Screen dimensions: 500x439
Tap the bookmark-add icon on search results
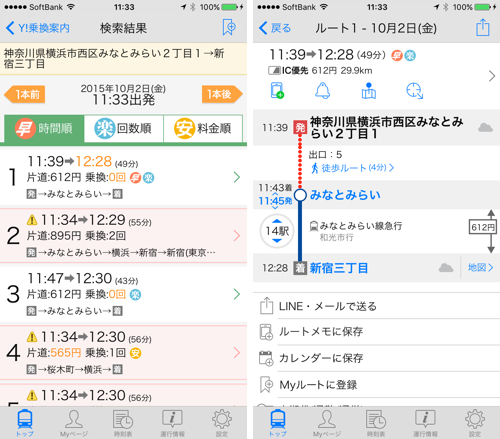click(229, 27)
